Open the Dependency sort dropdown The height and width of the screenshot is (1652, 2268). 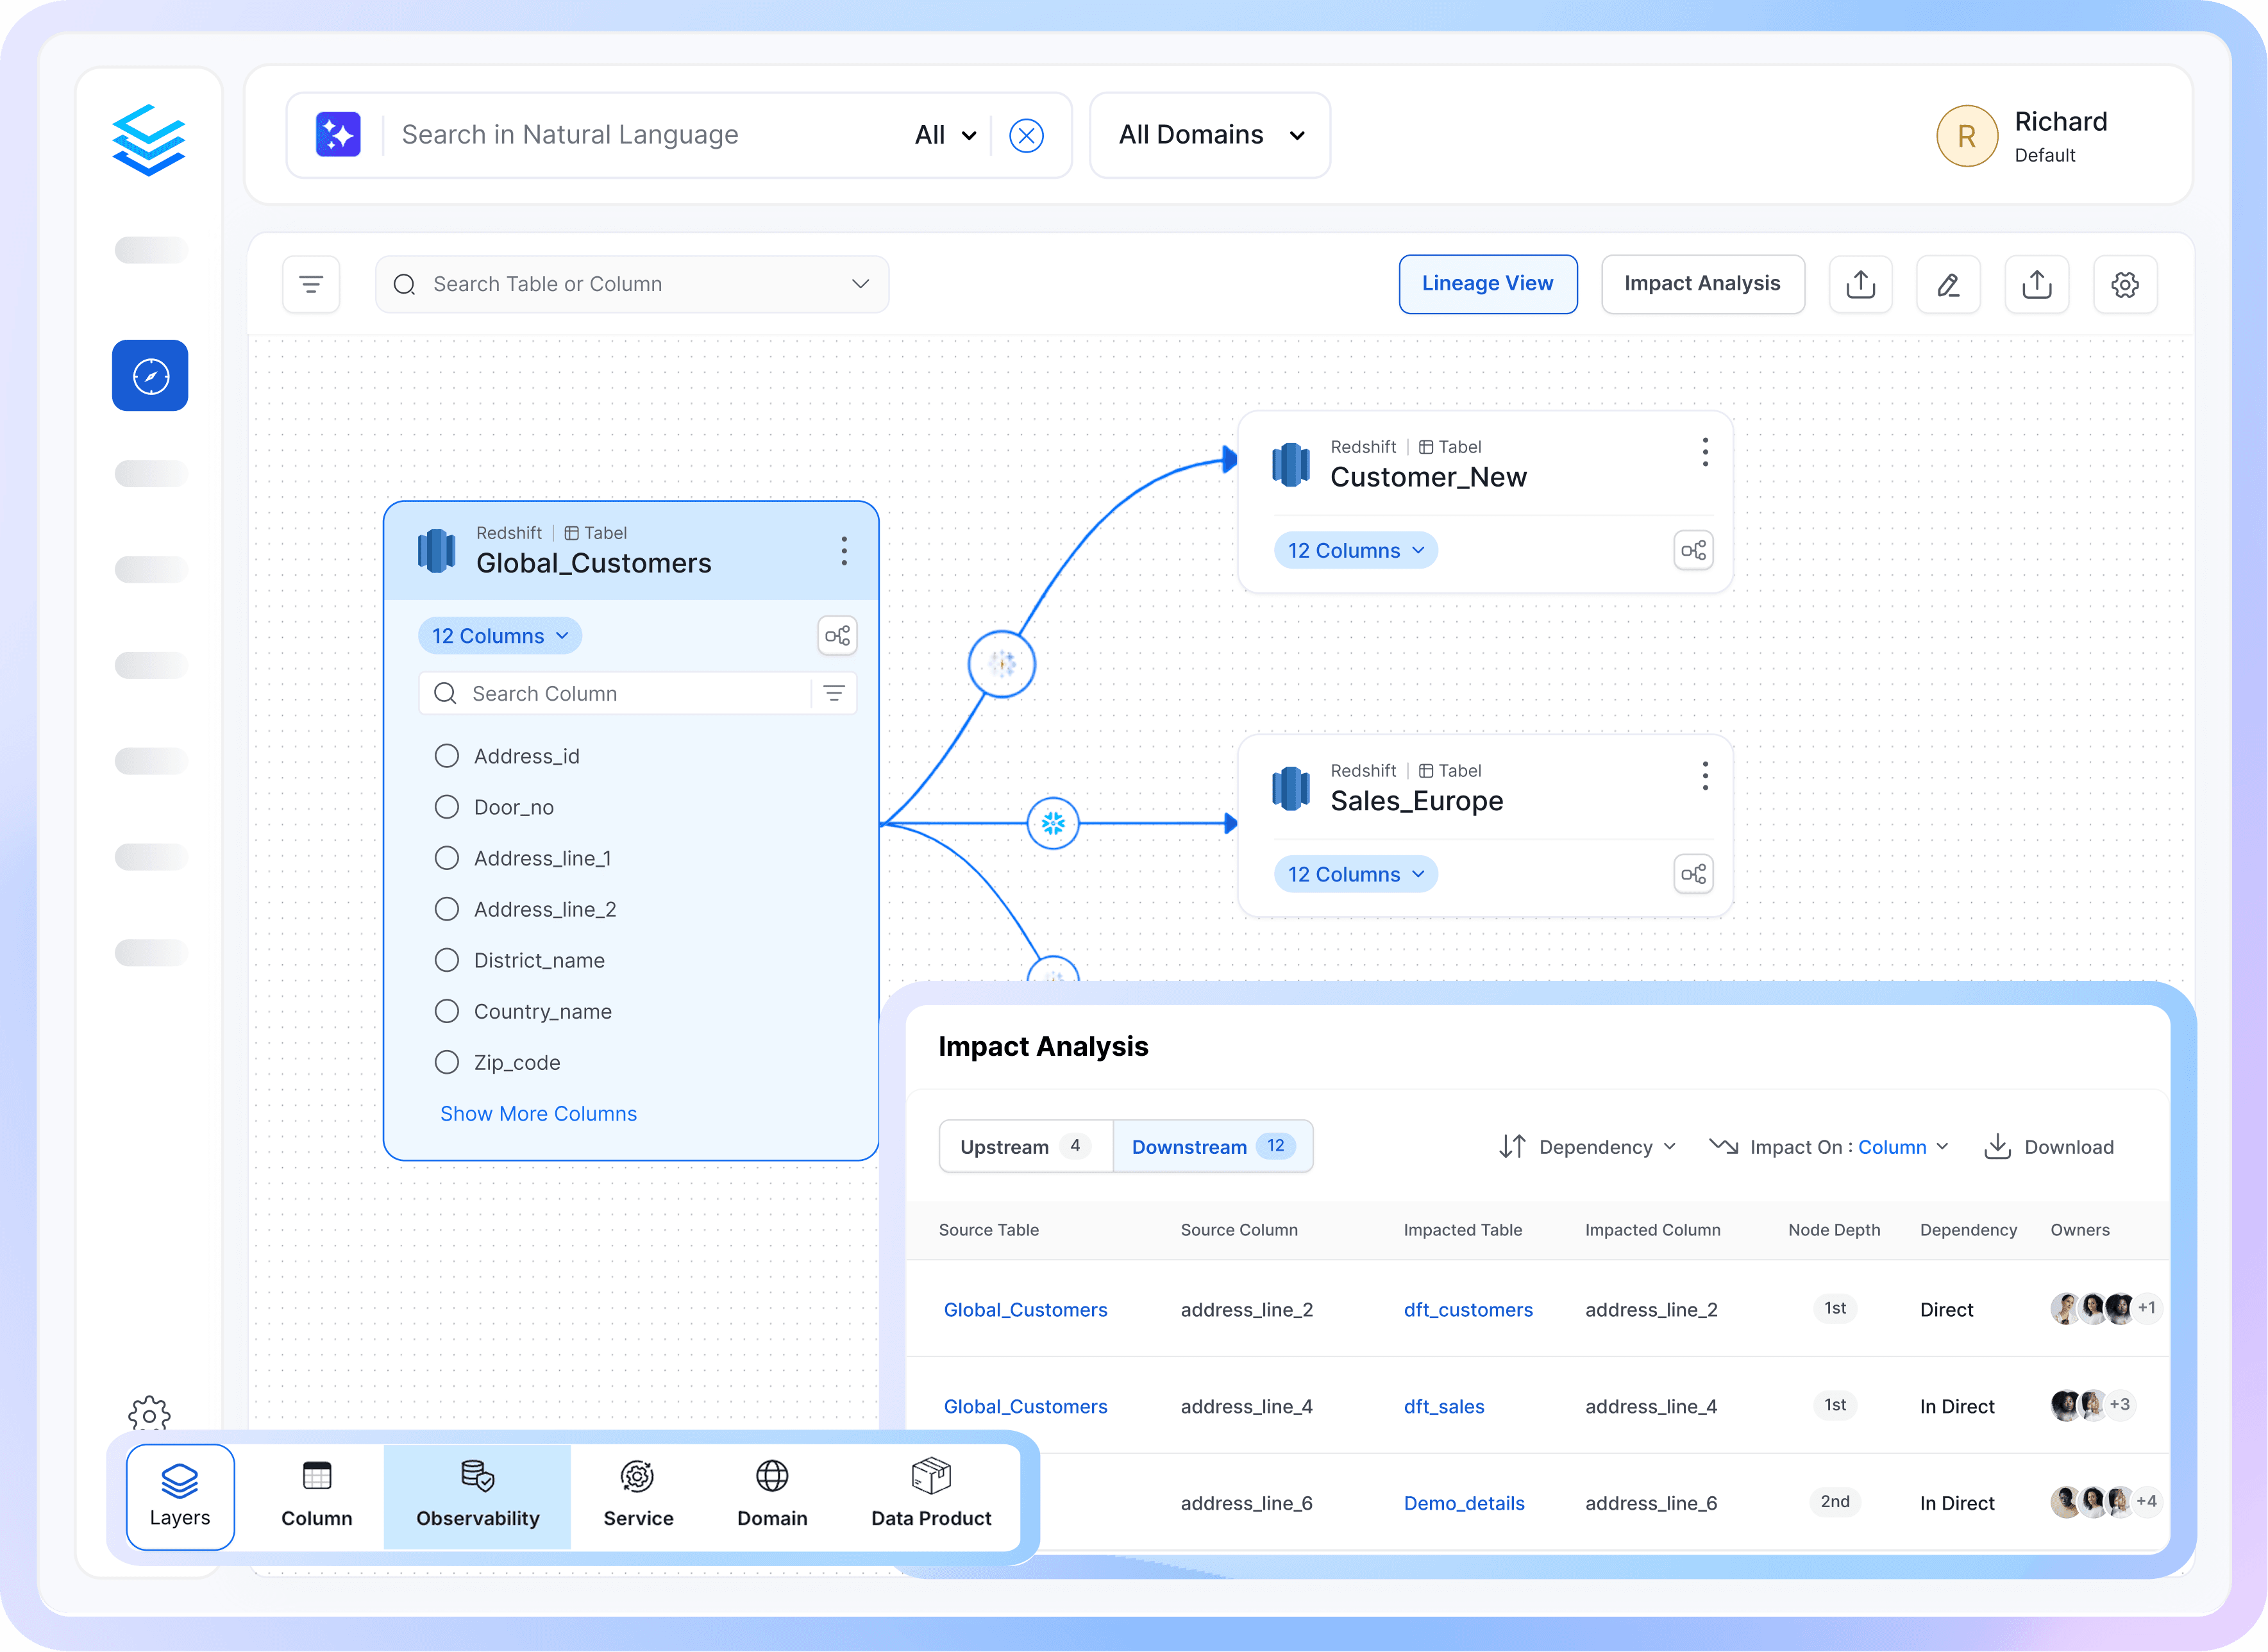(1589, 1147)
